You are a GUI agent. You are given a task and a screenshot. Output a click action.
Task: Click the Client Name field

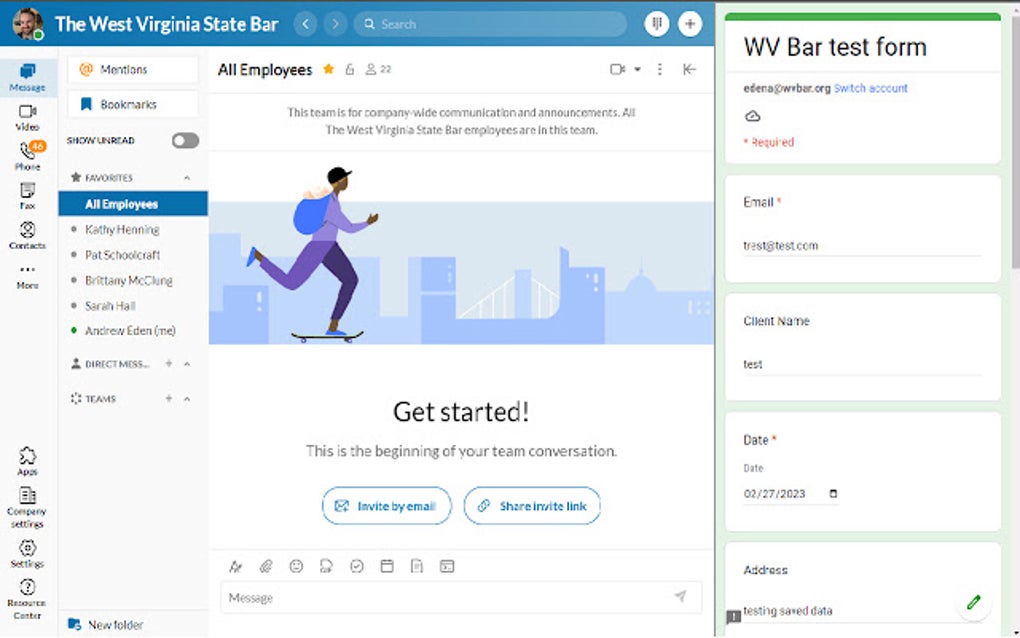tap(862, 364)
